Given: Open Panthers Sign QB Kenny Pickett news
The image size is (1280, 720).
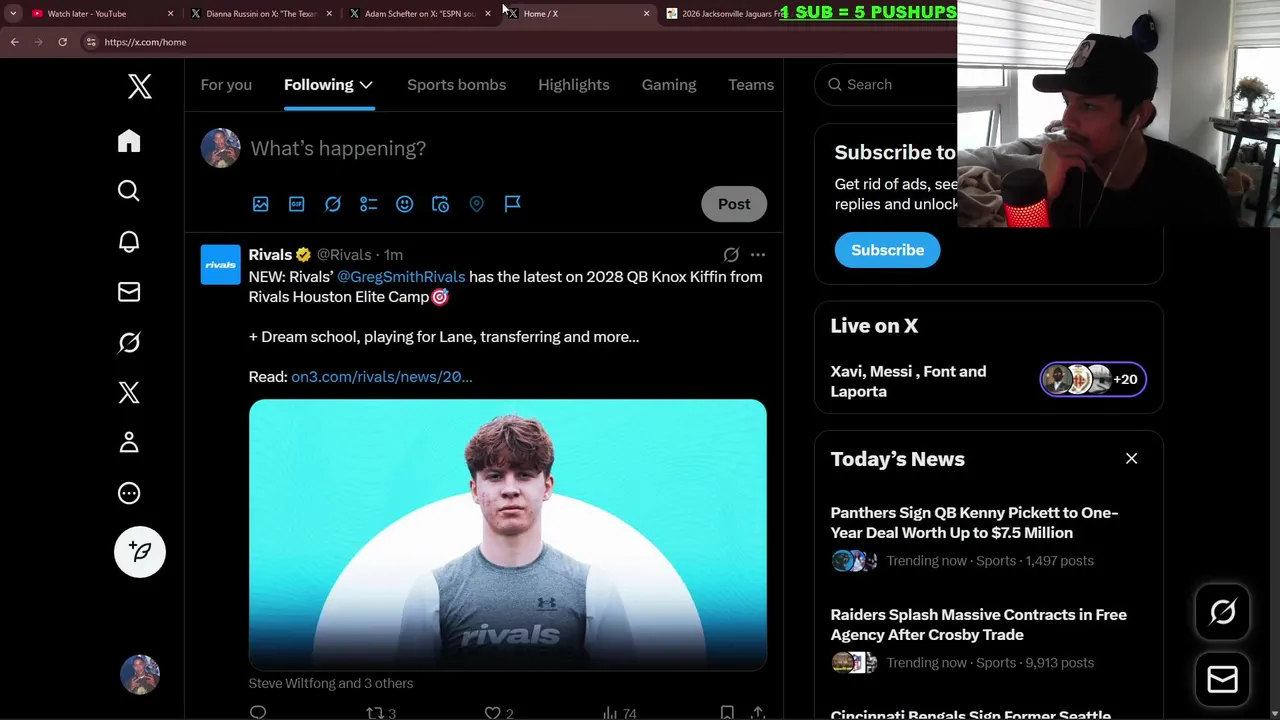Looking at the screenshot, I should tap(974, 523).
